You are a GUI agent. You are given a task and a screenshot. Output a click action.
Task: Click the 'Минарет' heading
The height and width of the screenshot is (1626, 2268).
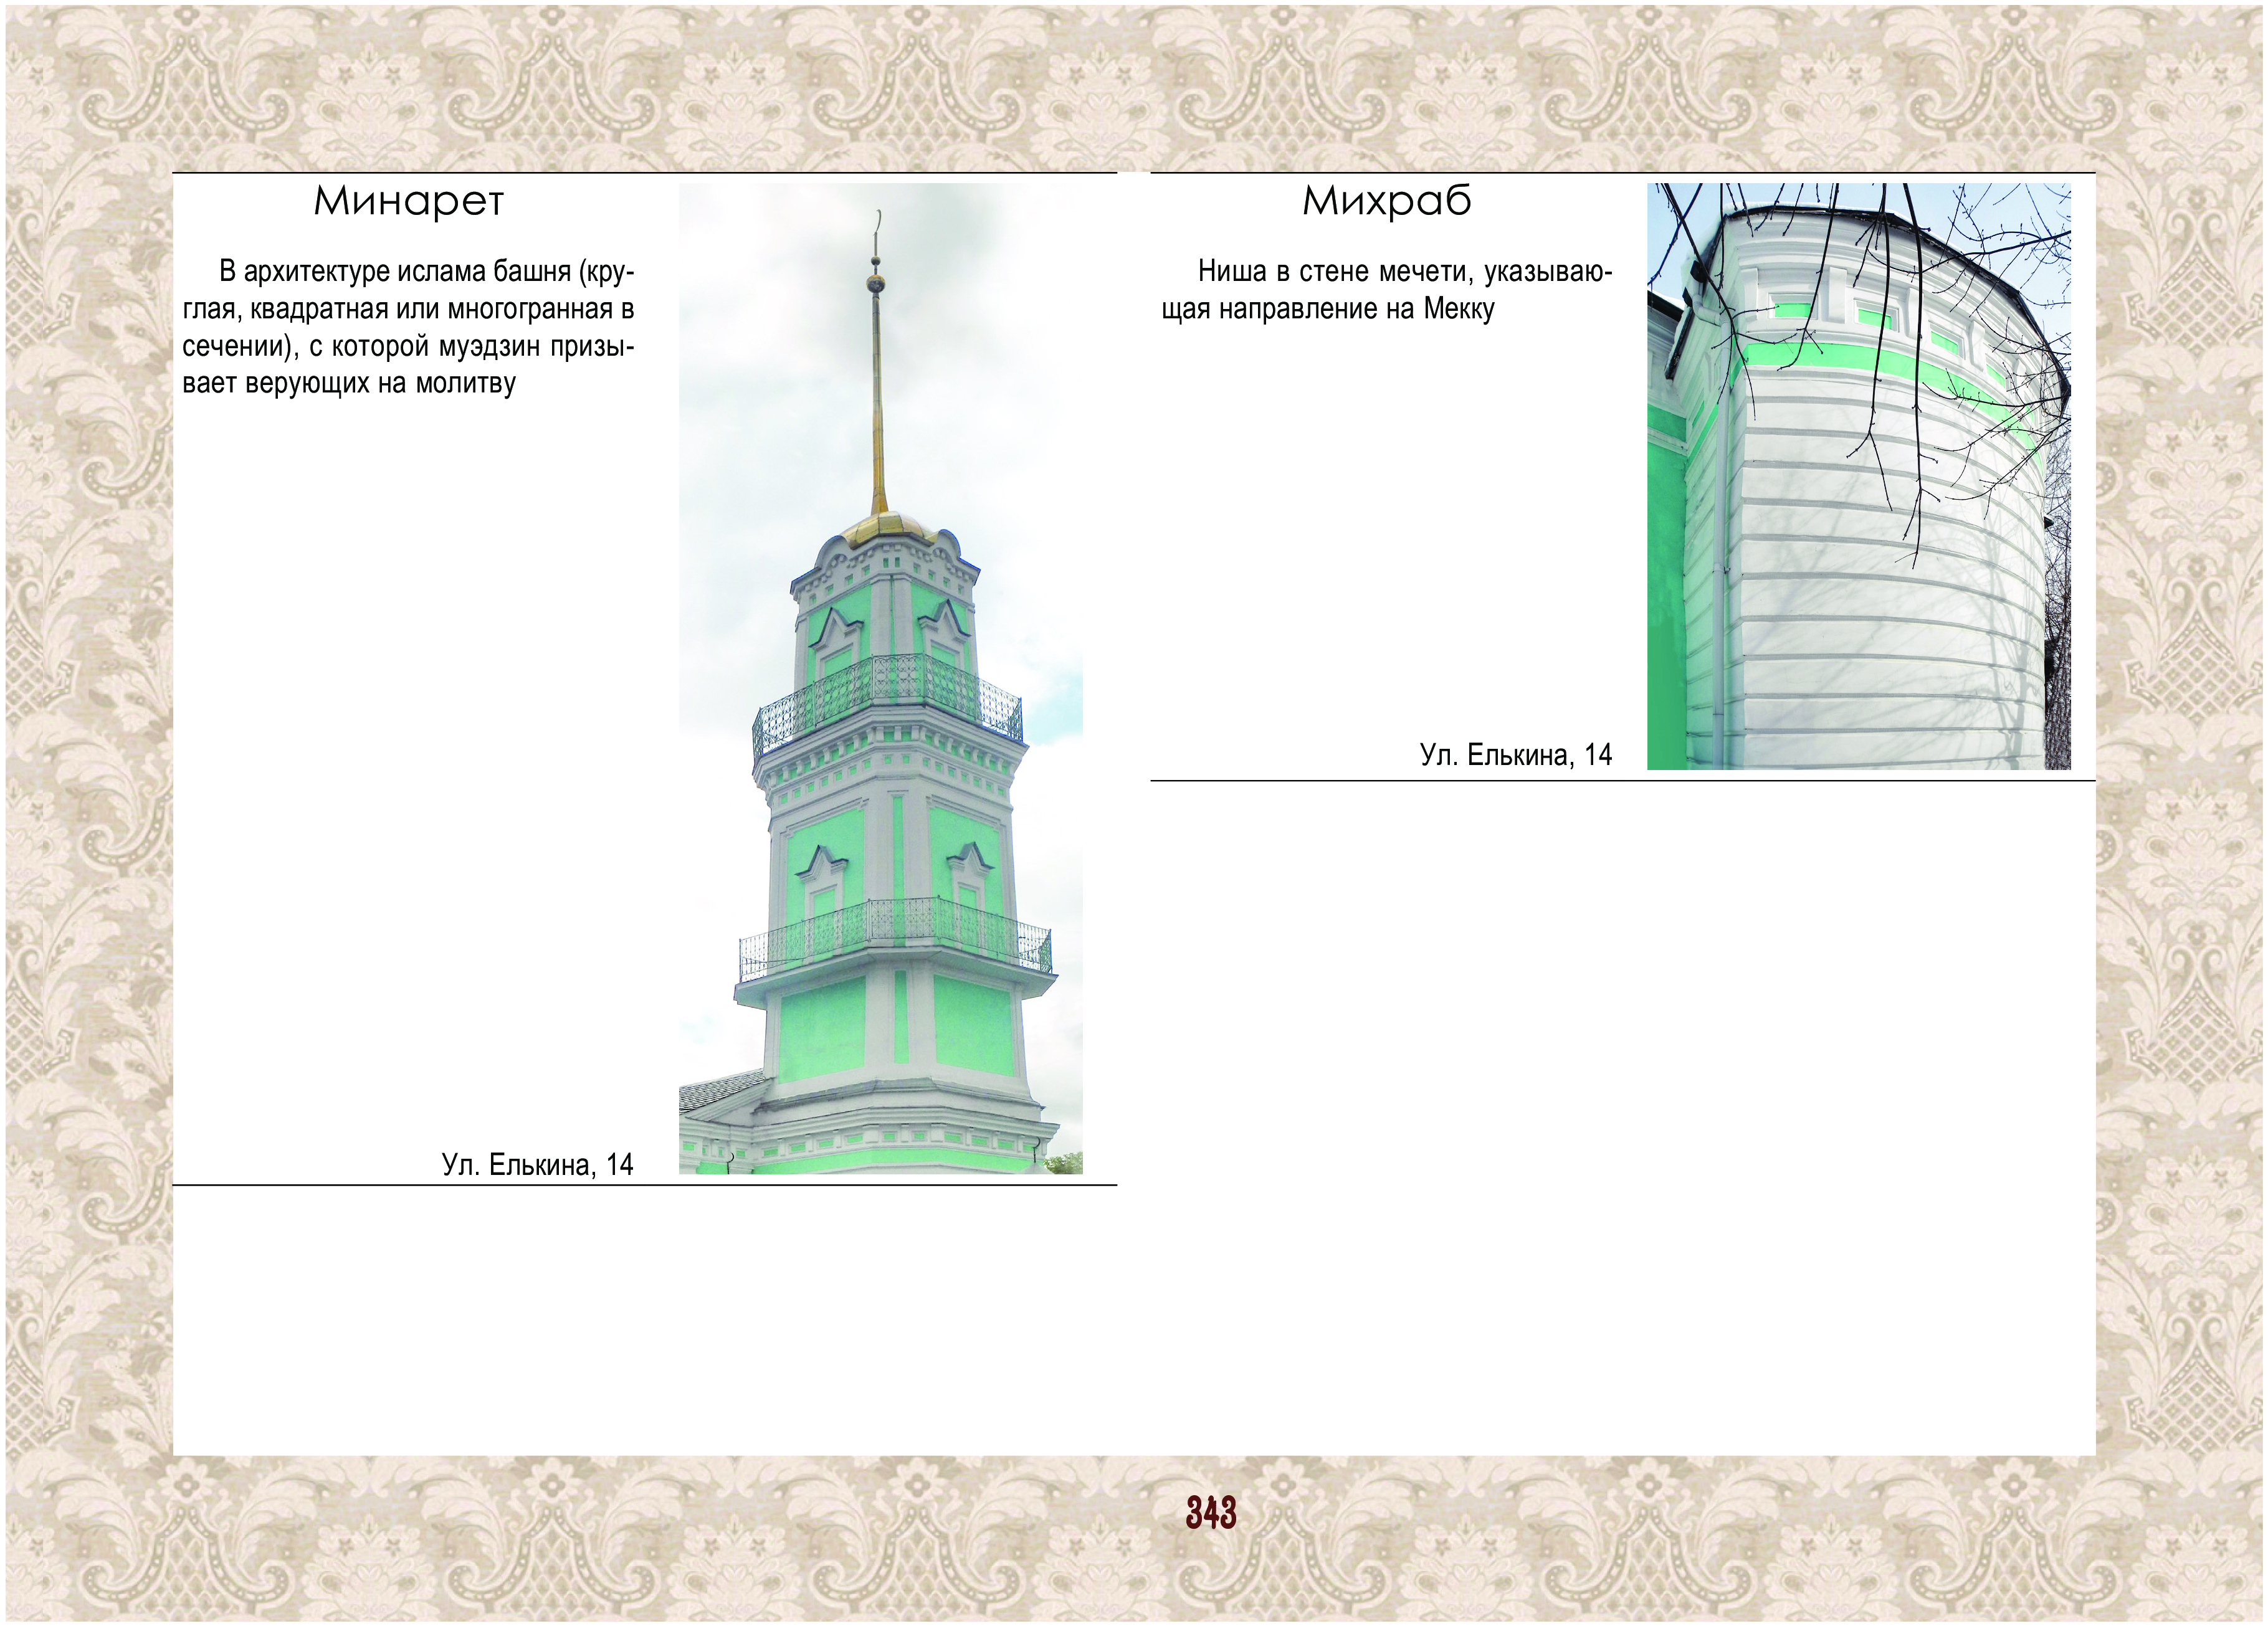point(408,202)
